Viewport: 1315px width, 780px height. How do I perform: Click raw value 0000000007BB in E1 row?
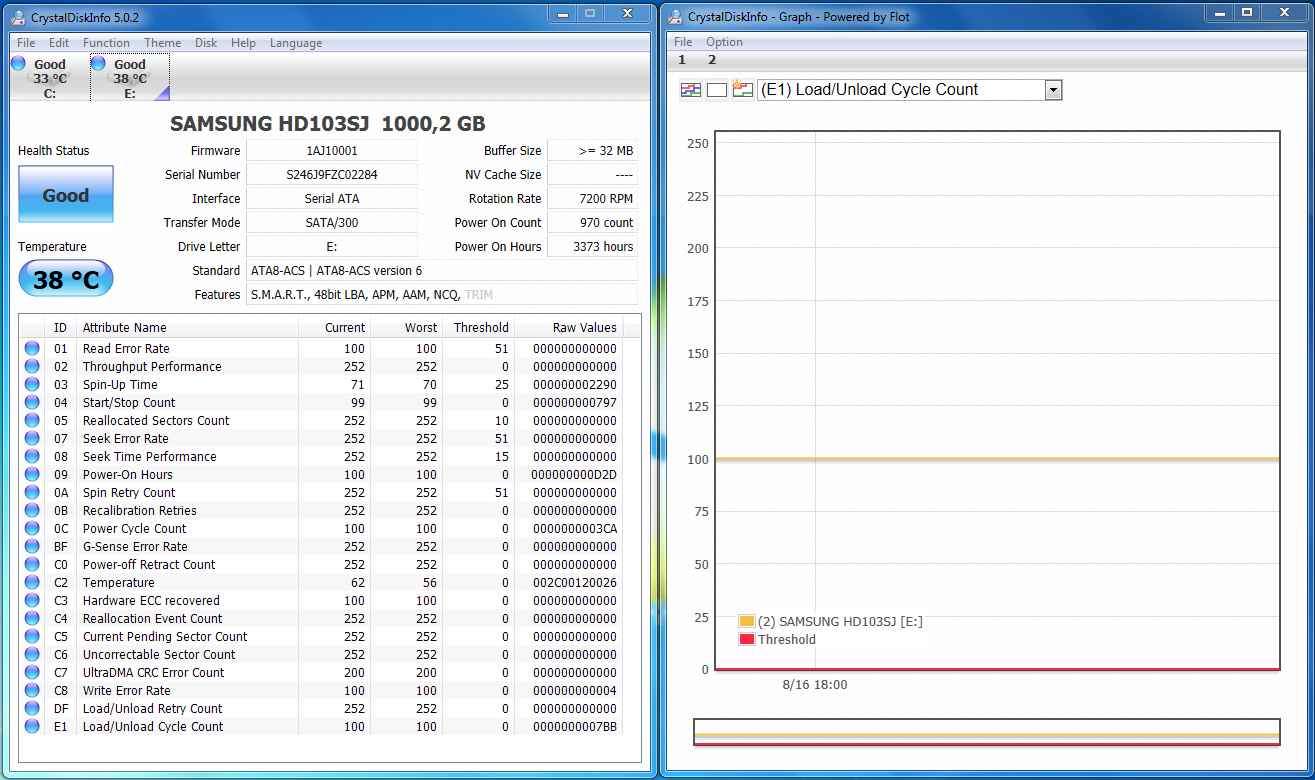(x=574, y=727)
